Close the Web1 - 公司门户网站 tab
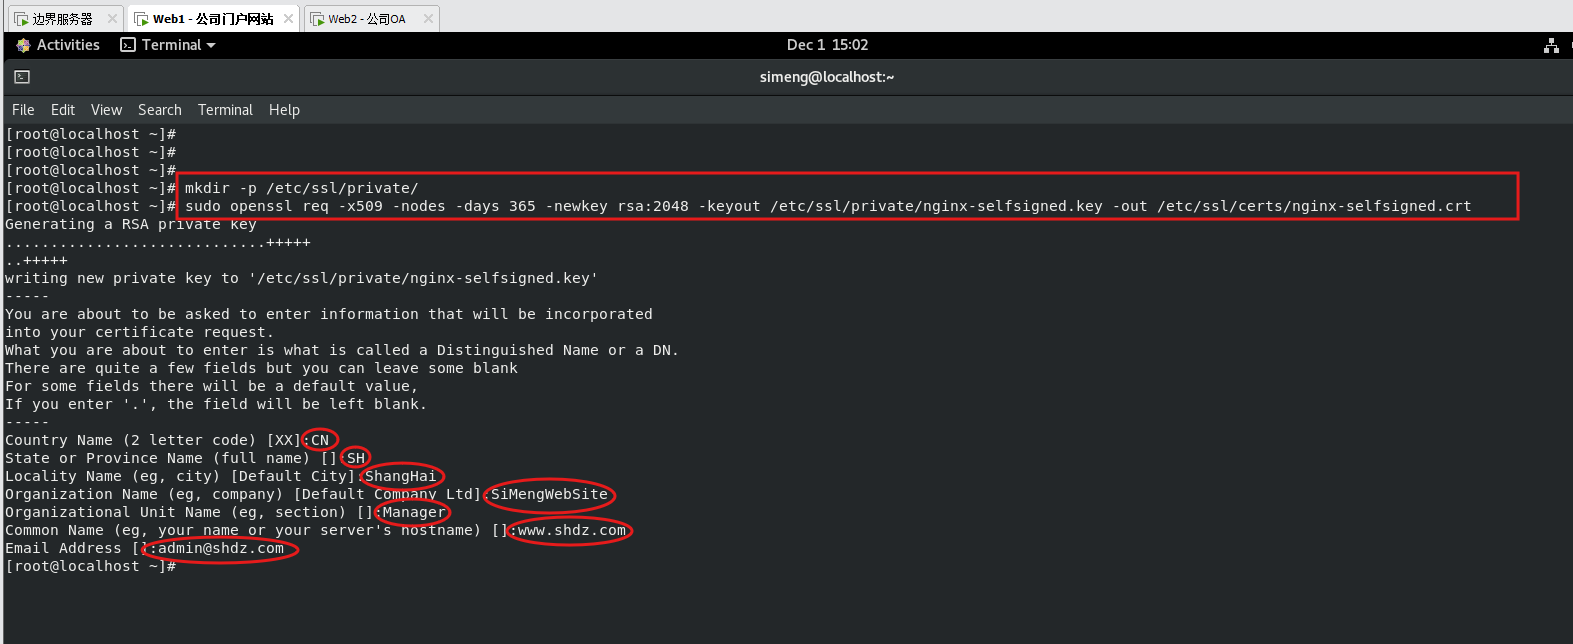The width and height of the screenshot is (1573, 644). pos(289,19)
